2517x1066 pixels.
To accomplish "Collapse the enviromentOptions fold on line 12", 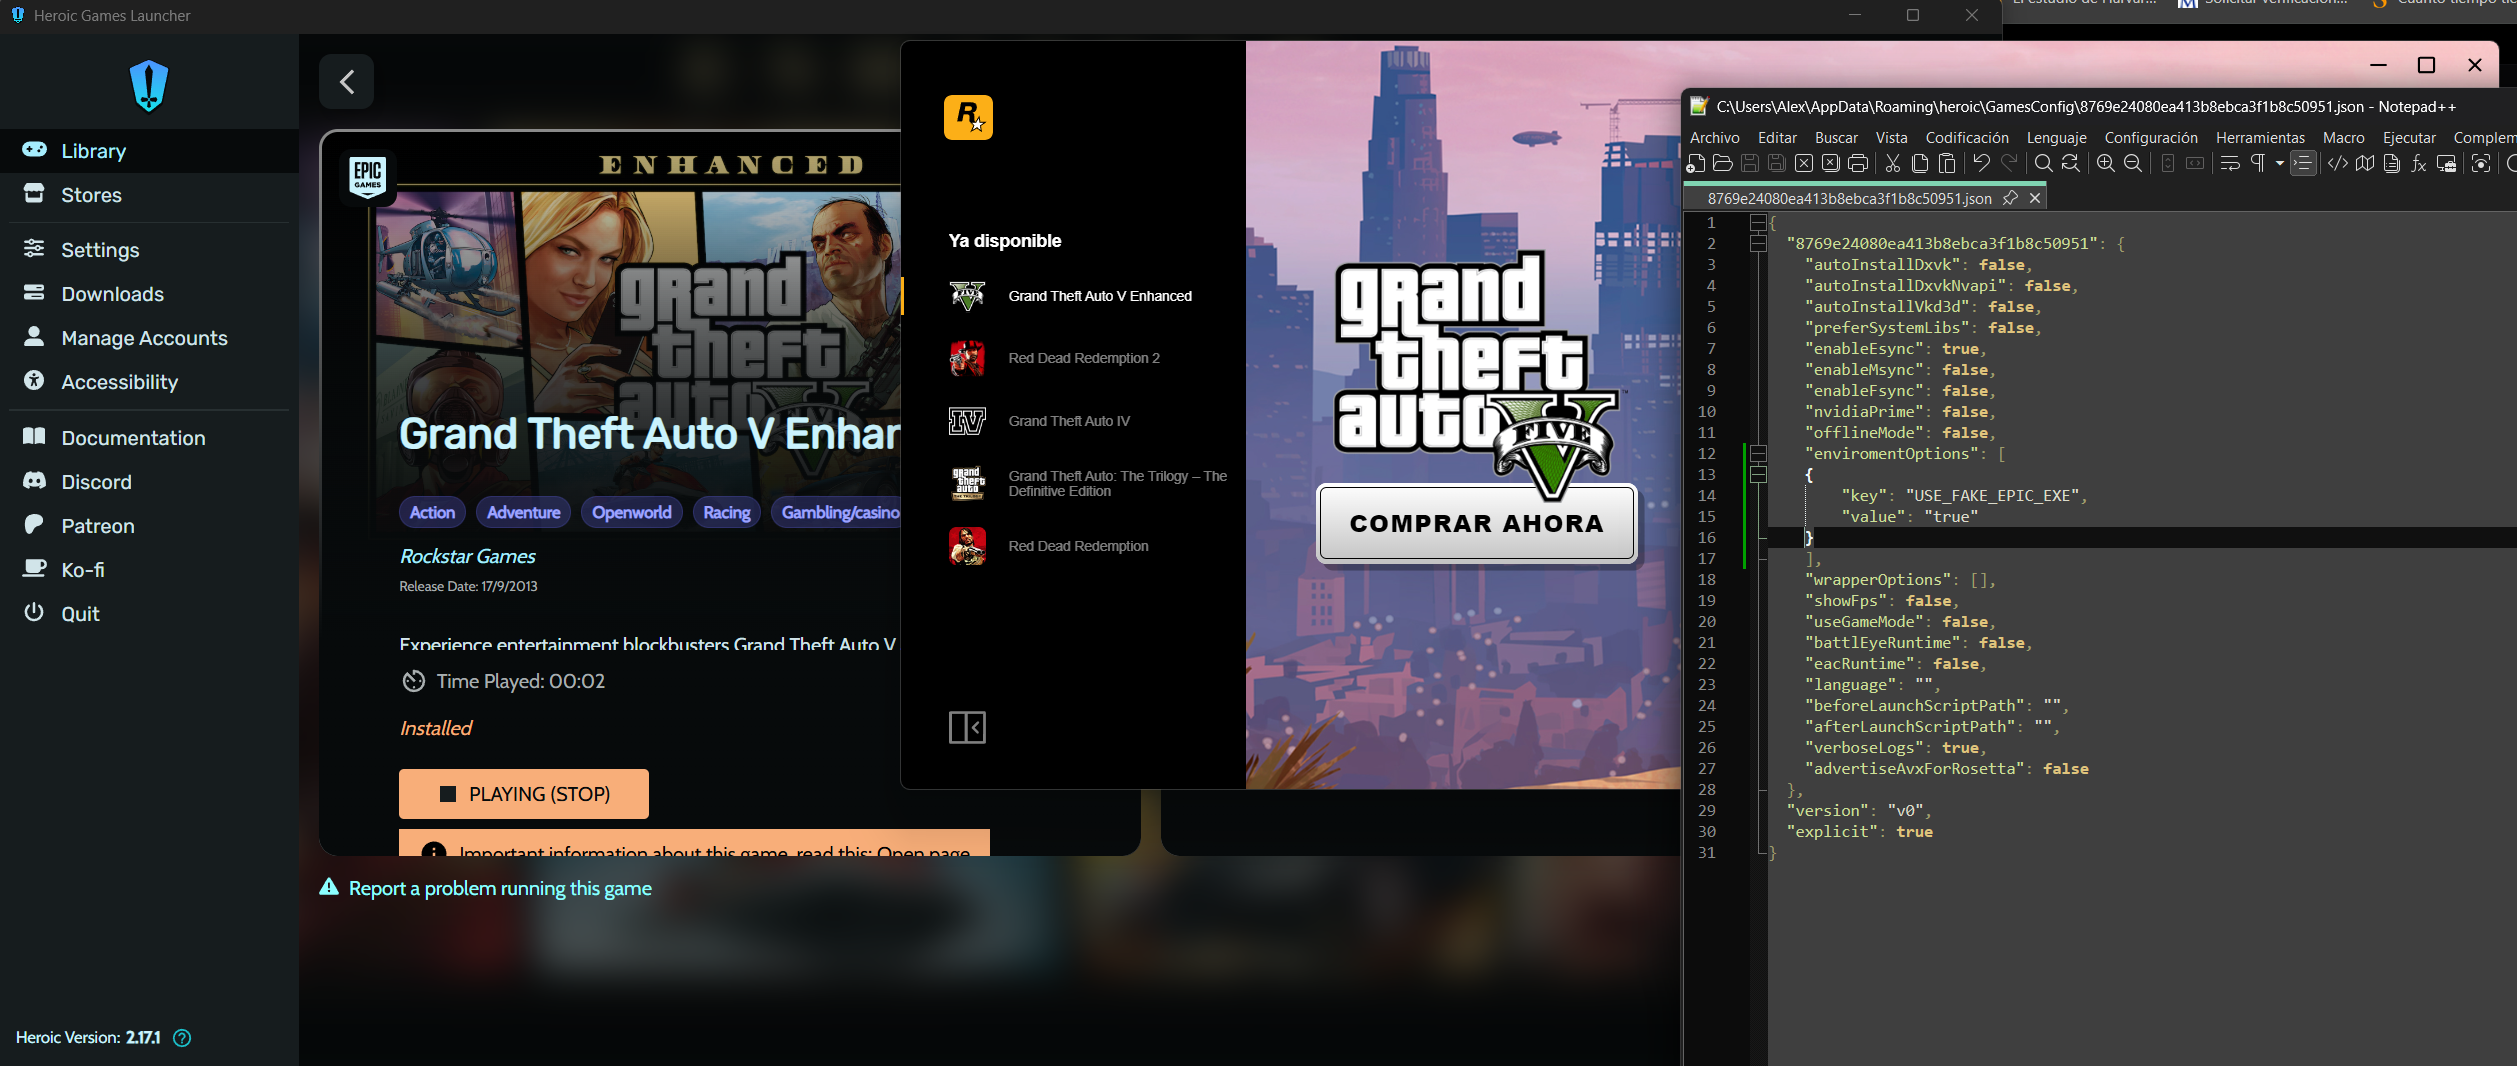I will (x=1757, y=453).
